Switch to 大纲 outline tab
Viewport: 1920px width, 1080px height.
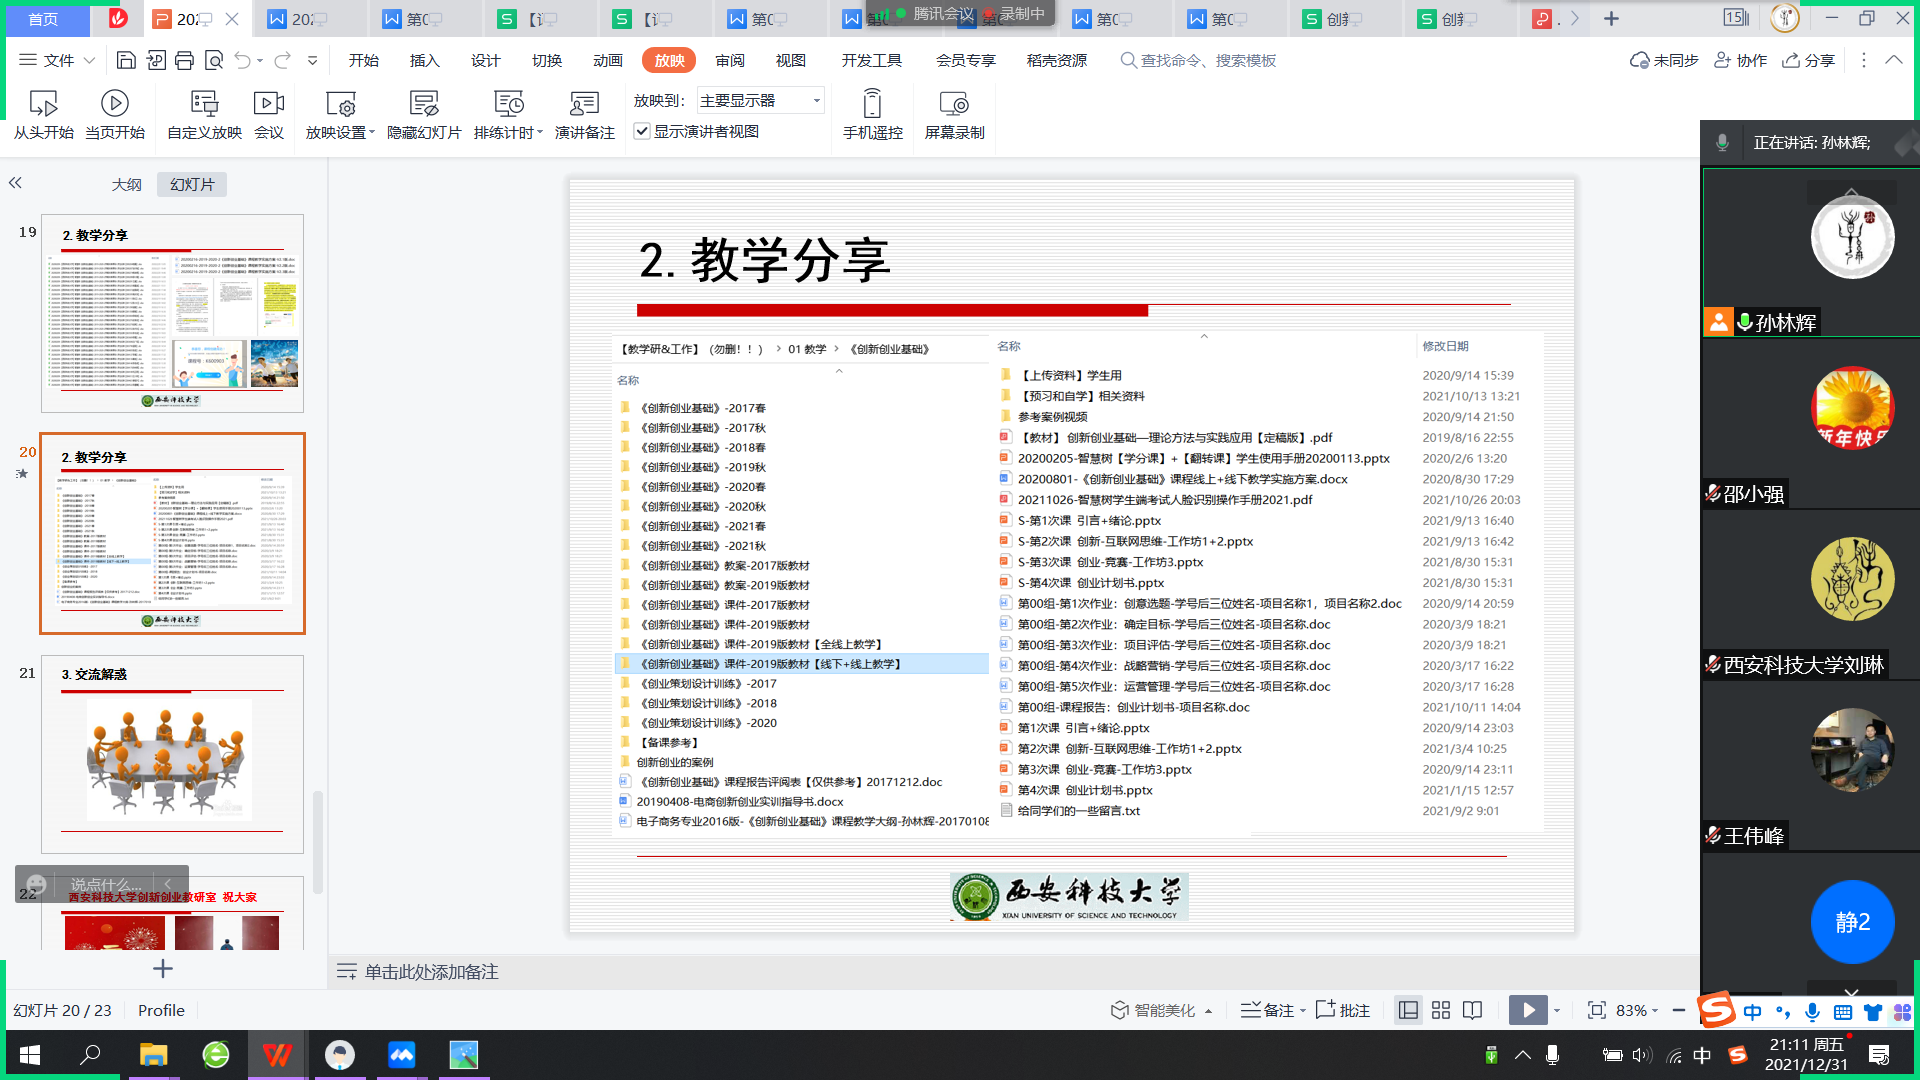tap(126, 184)
